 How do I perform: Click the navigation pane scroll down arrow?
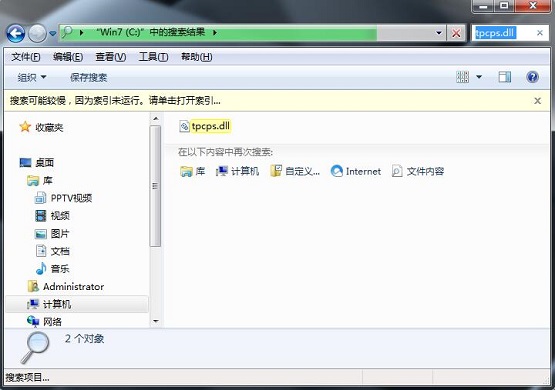click(156, 321)
